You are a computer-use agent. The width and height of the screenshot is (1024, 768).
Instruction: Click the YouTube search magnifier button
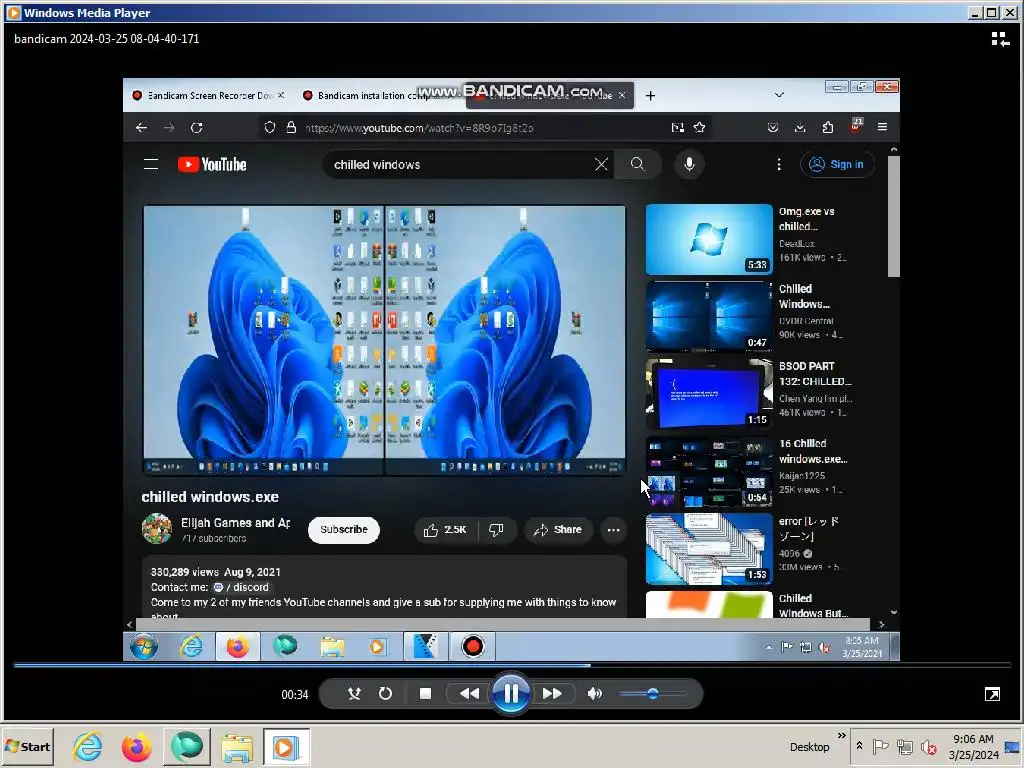tap(637, 165)
